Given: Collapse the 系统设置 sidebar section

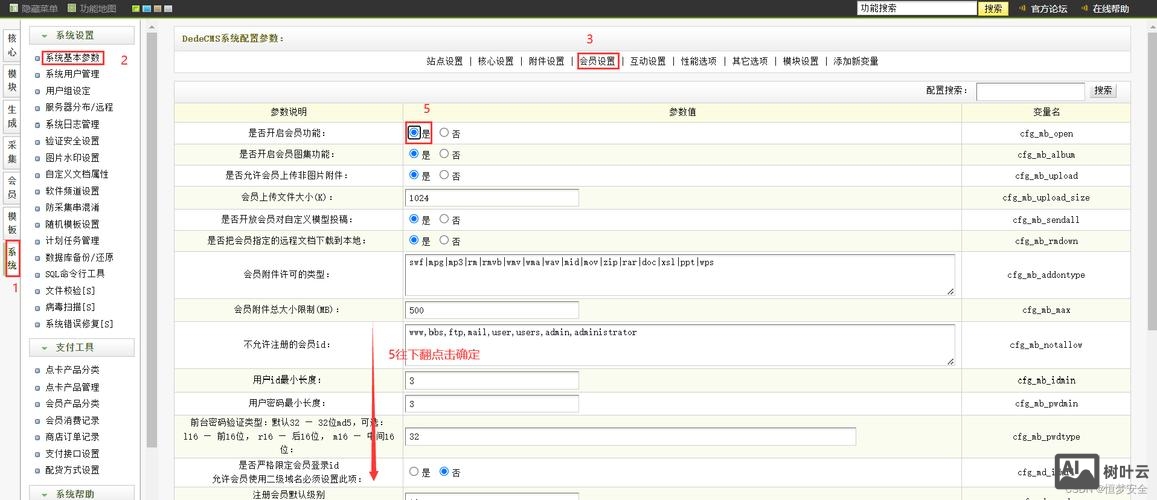Looking at the screenshot, I should [82, 35].
